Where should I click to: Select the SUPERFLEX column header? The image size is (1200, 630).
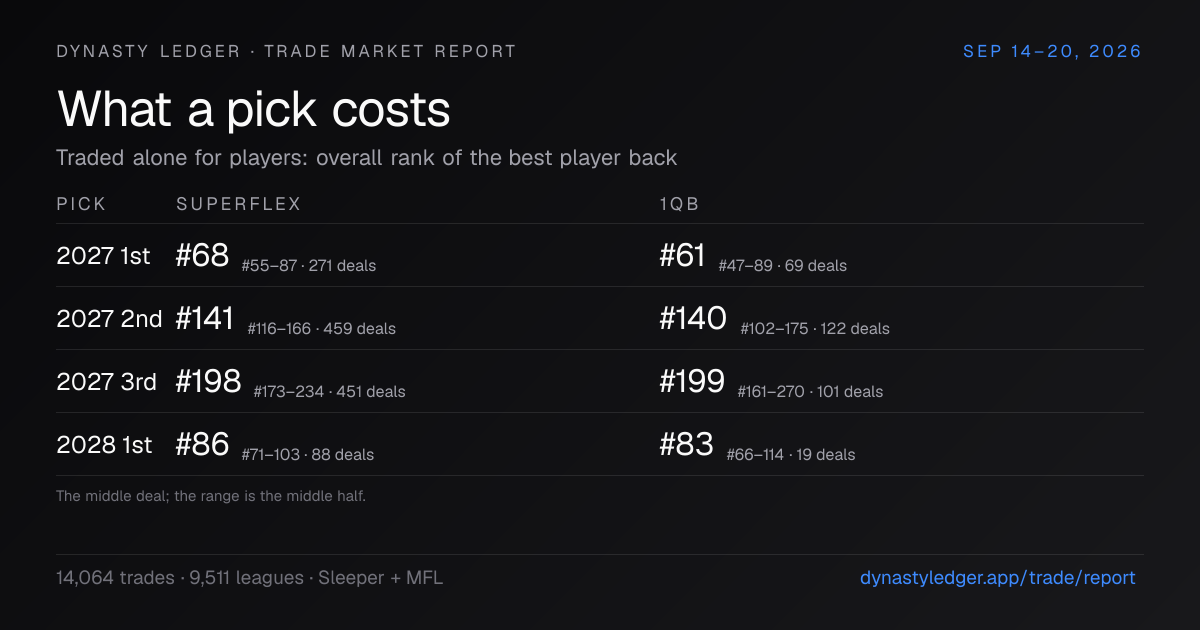point(239,204)
